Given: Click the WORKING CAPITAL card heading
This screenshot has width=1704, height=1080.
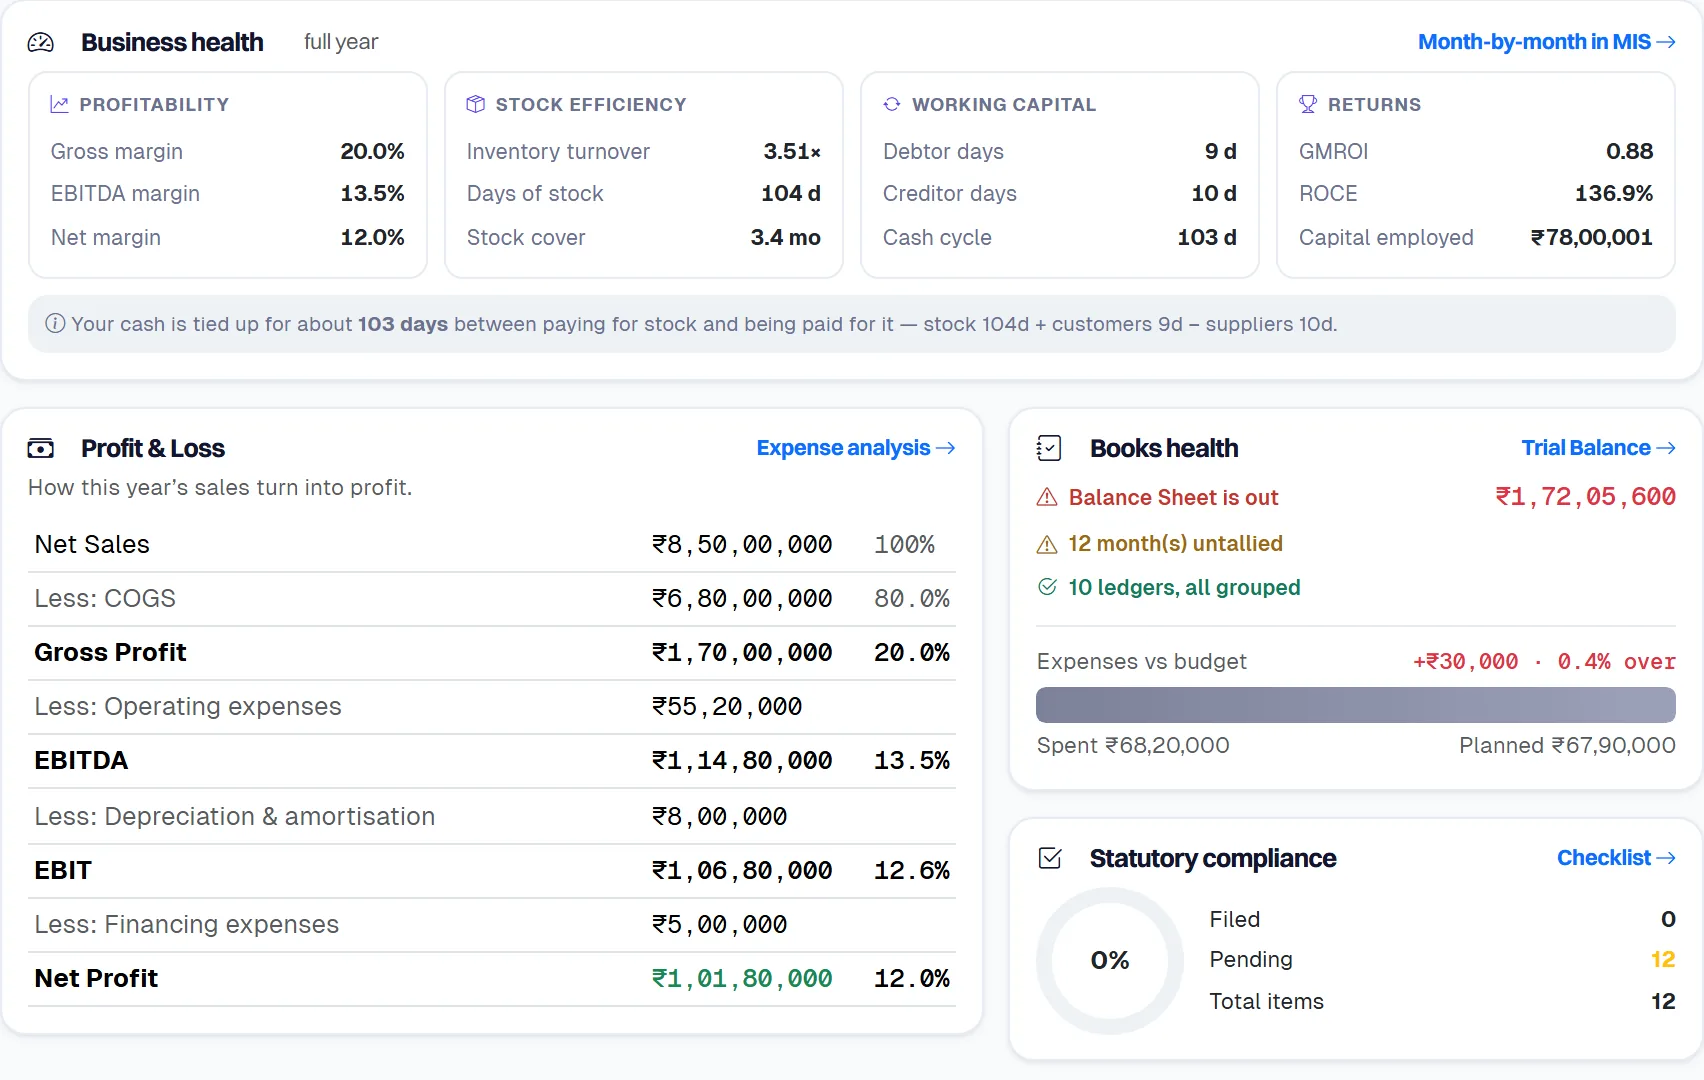Looking at the screenshot, I should [x=1004, y=104].
